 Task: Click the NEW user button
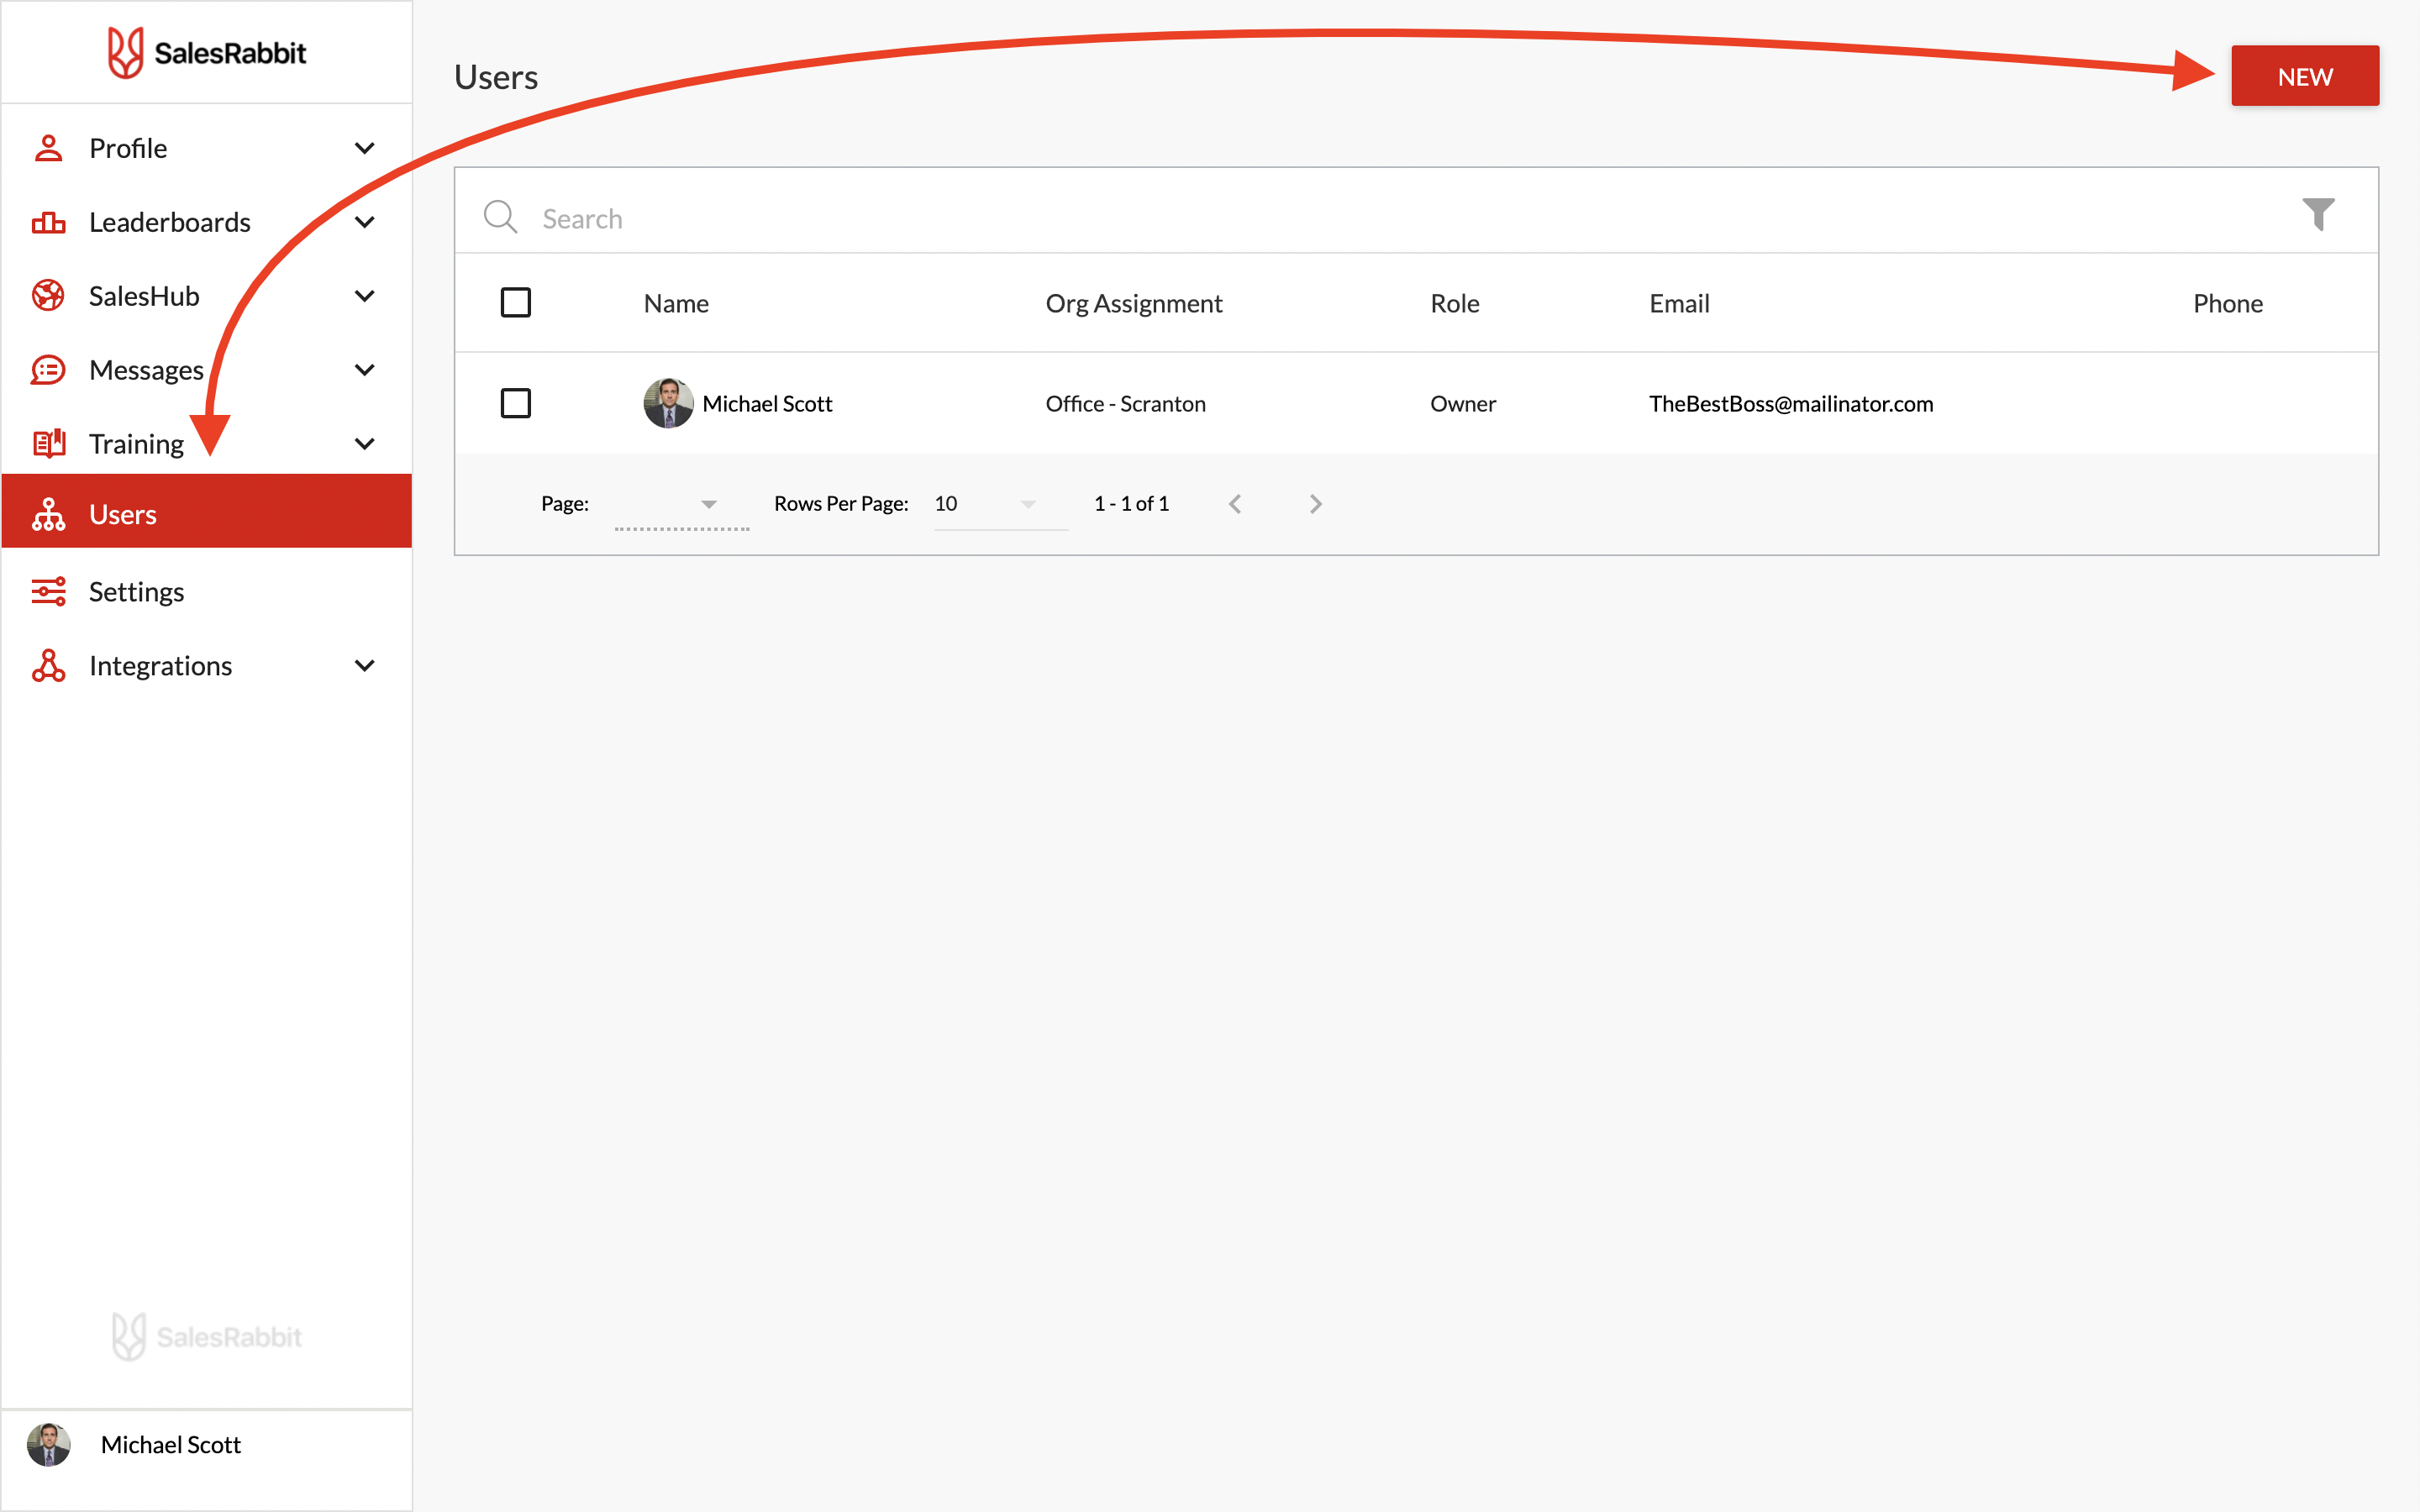pos(2305,76)
